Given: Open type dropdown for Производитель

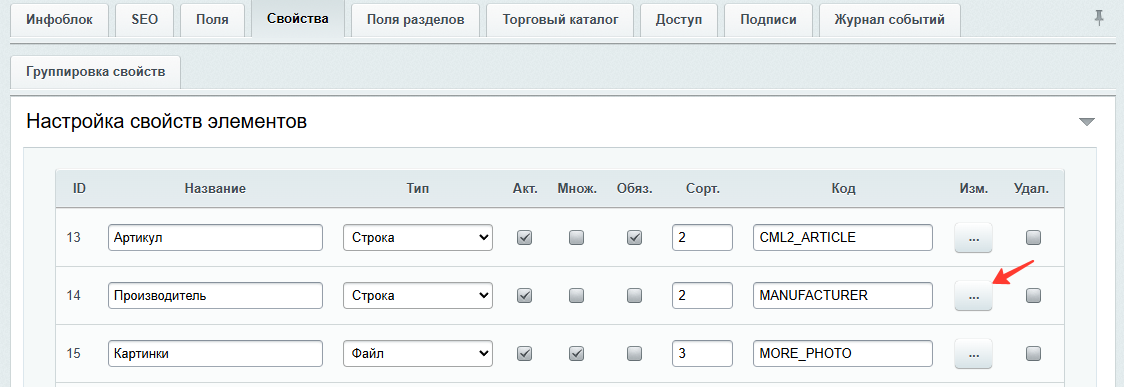Looking at the screenshot, I should (418, 295).
